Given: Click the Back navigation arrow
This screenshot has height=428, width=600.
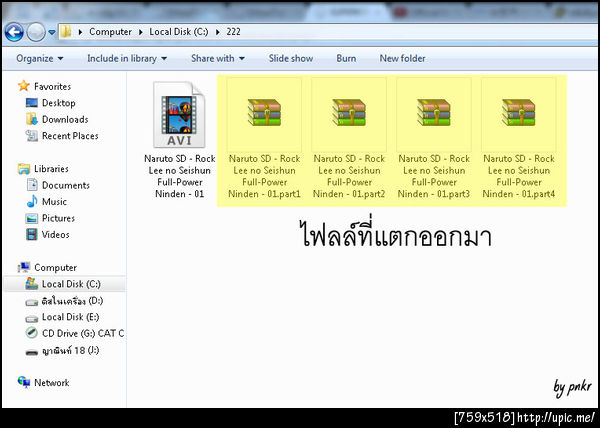Looking at the screenshot, I should pos(14,32).
